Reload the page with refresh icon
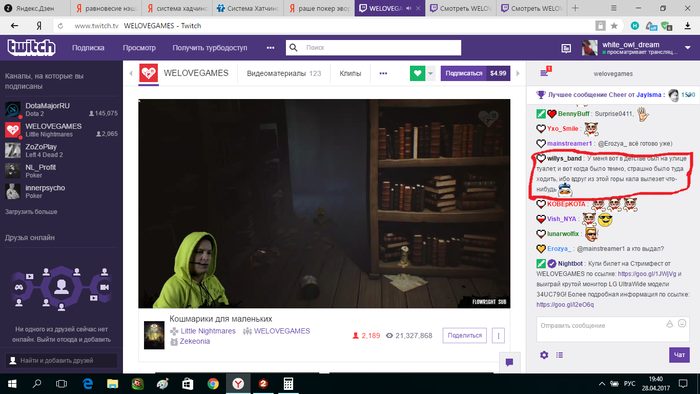700x394 pixels. click(60, 26)
